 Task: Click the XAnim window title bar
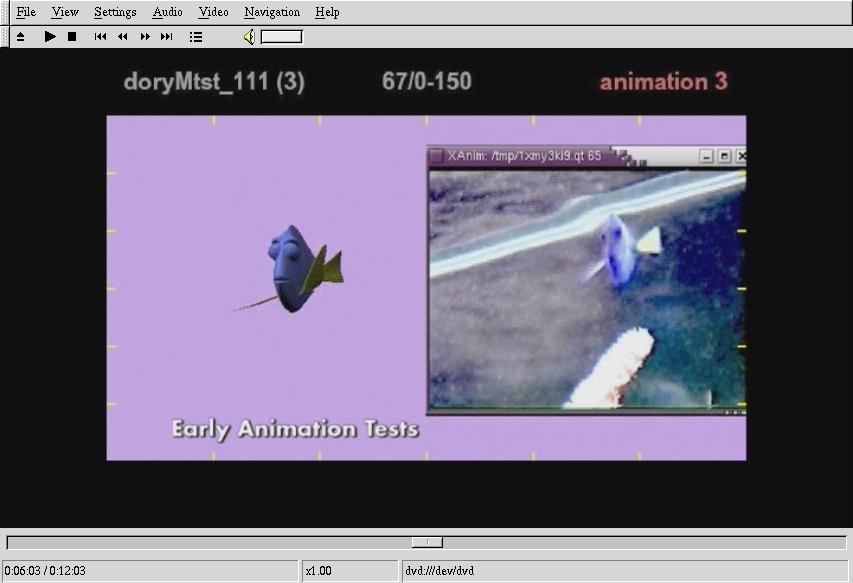(x=586, y=156)
